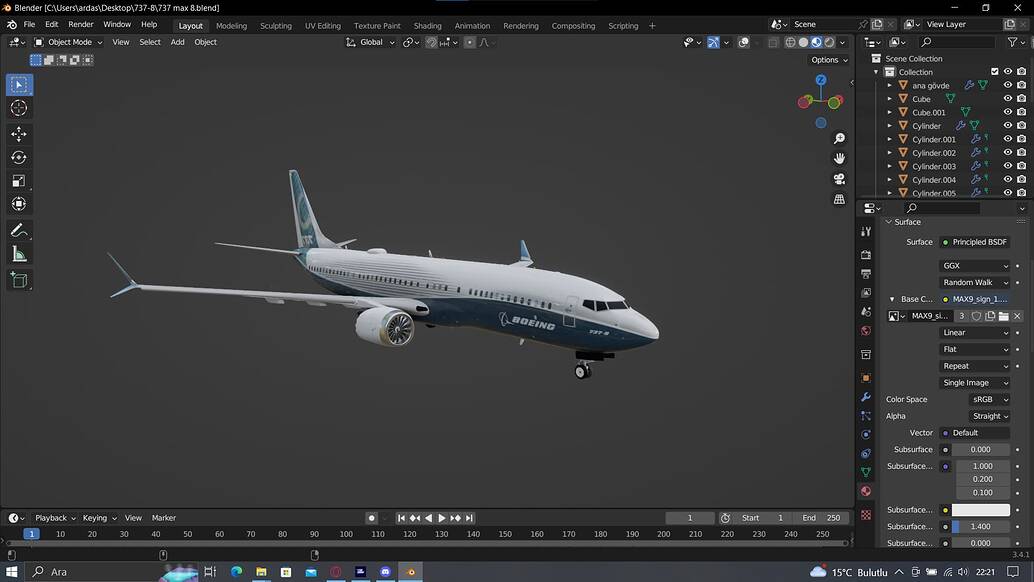Open the GGX distribution dropdown
Viewport: 1034px width, 582px height.
[x=975, y=265]
